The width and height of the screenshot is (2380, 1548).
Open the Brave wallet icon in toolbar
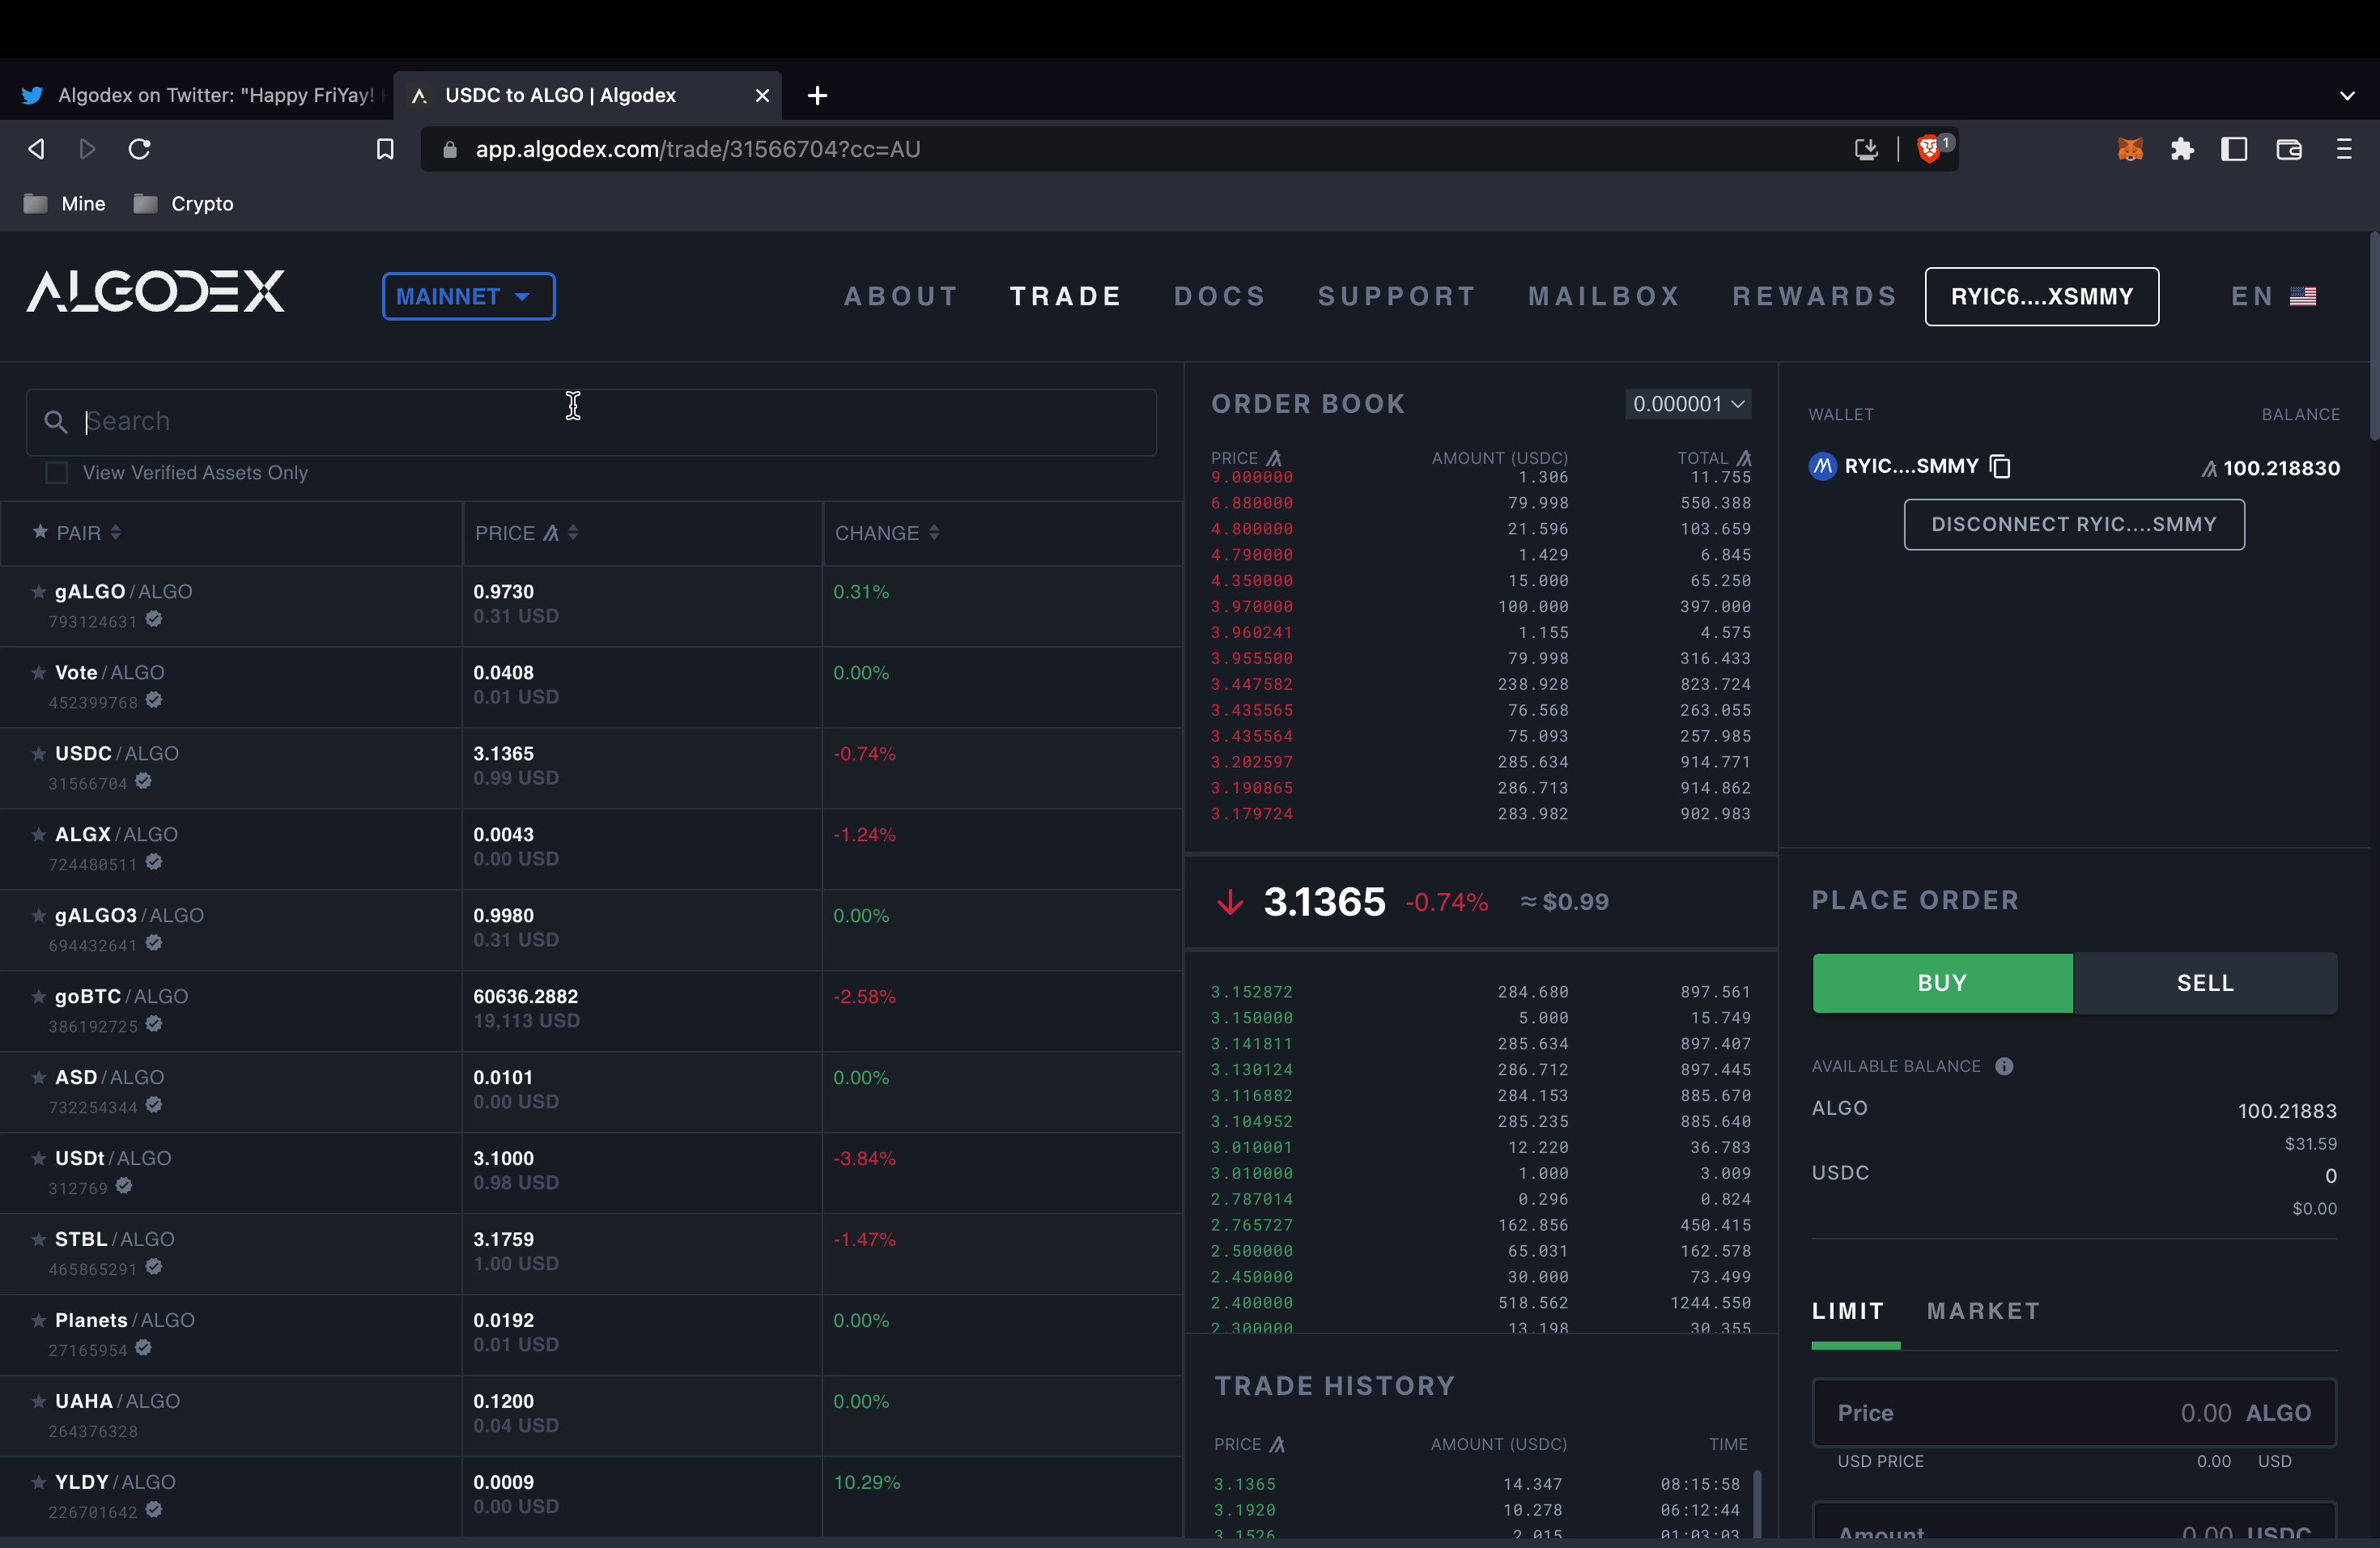click(2289, 149)
